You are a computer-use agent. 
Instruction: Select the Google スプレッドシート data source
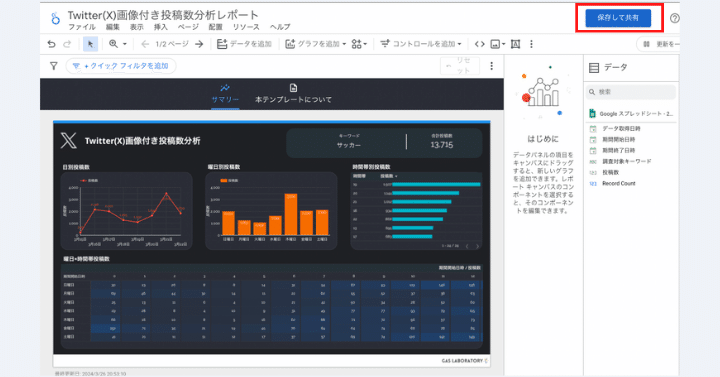click(631, 113)
